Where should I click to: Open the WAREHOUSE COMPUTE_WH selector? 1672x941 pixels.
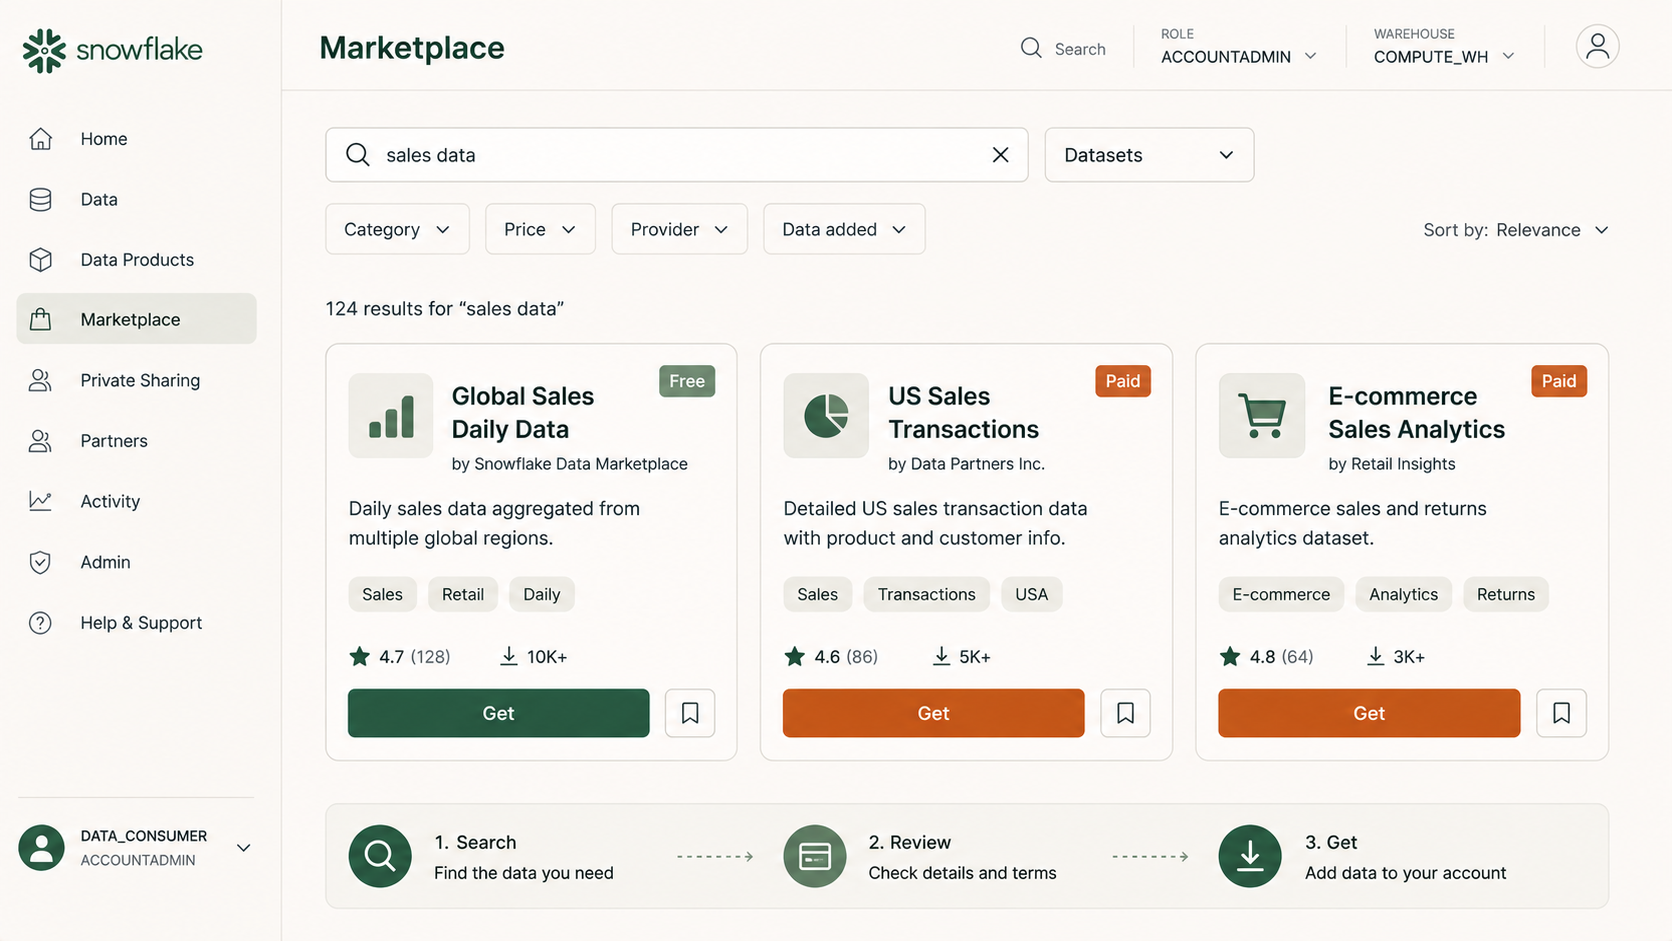tap(1444, 47)
